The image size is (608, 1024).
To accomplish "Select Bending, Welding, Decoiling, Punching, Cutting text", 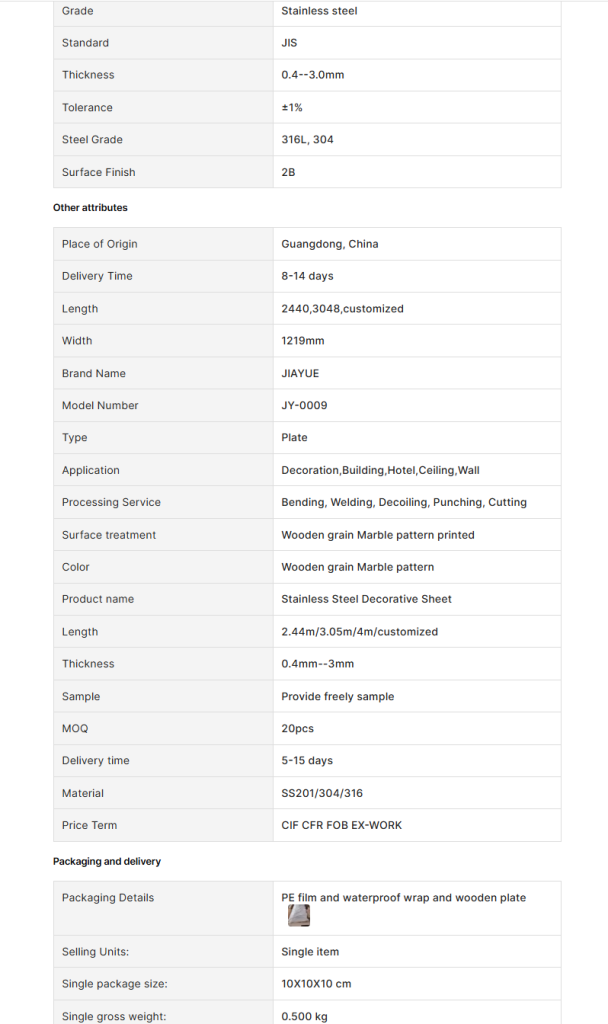I will pyautogui.click(x=404, y=502).
